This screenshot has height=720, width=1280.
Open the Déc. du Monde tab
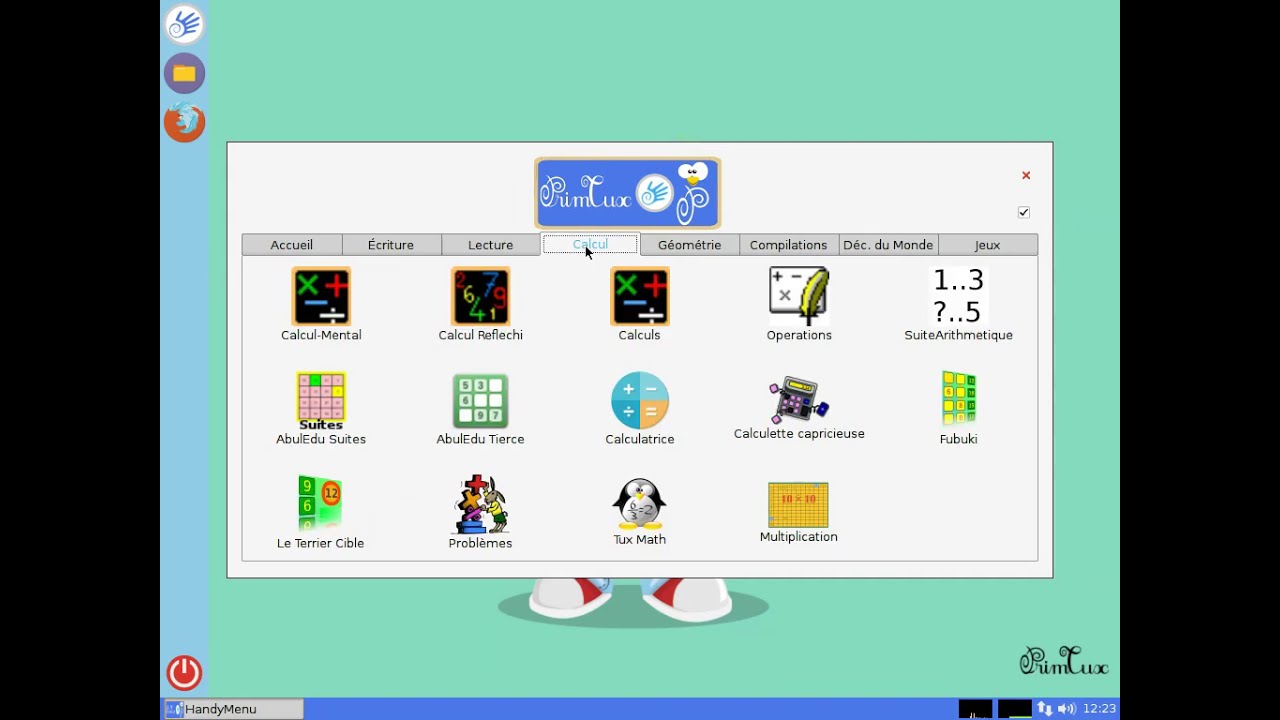pyautogui.click(x=888, y=245)
